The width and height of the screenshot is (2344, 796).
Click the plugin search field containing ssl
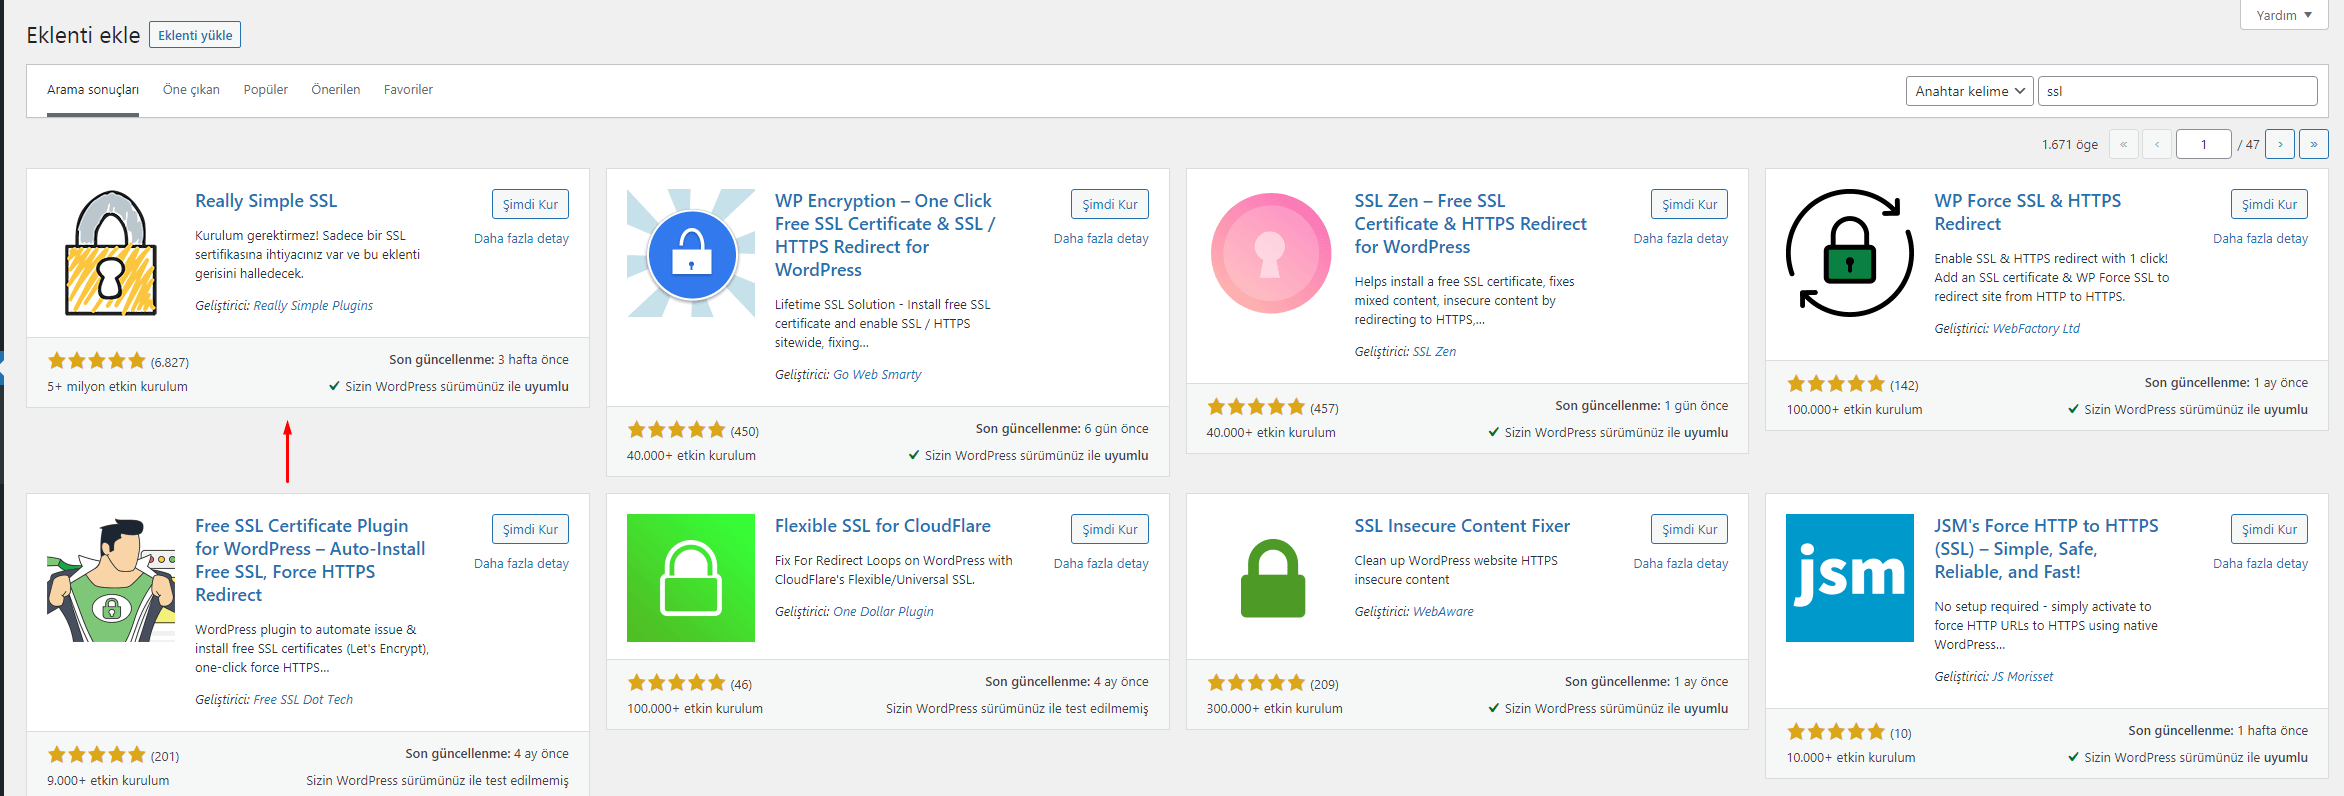(2177, 91)
